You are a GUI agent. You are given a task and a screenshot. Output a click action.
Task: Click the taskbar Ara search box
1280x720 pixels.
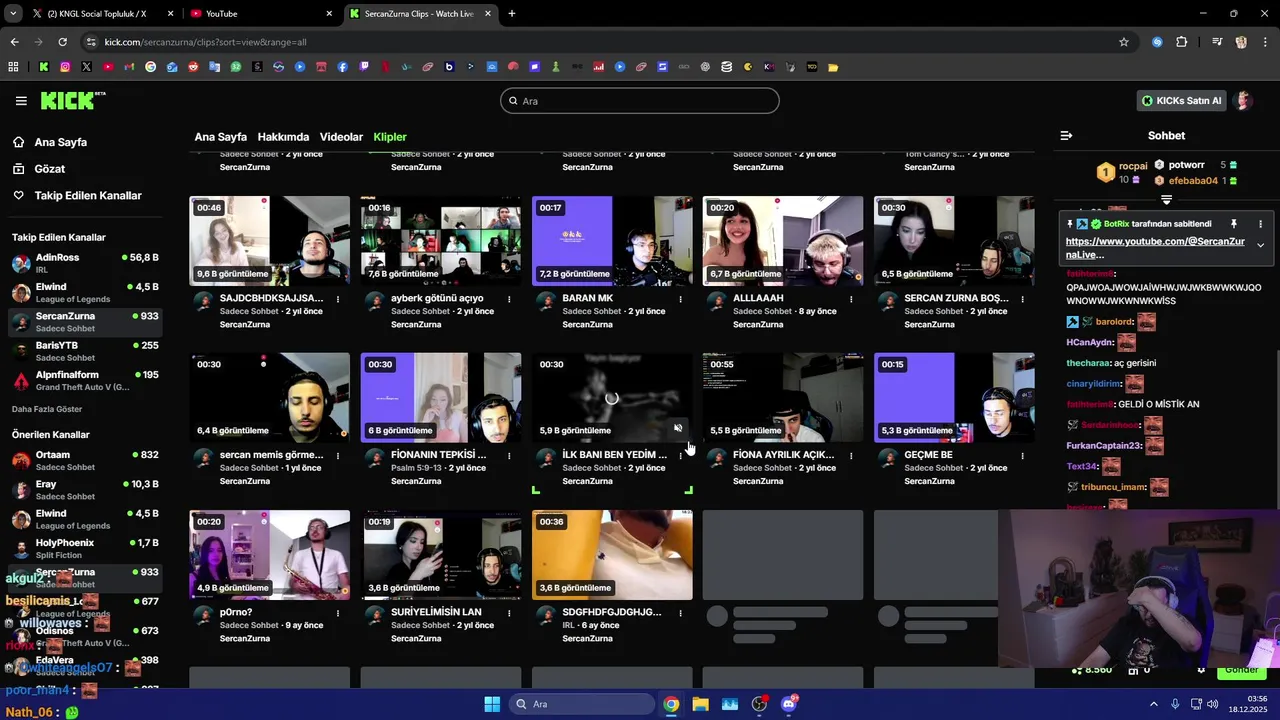pos(582,704)
